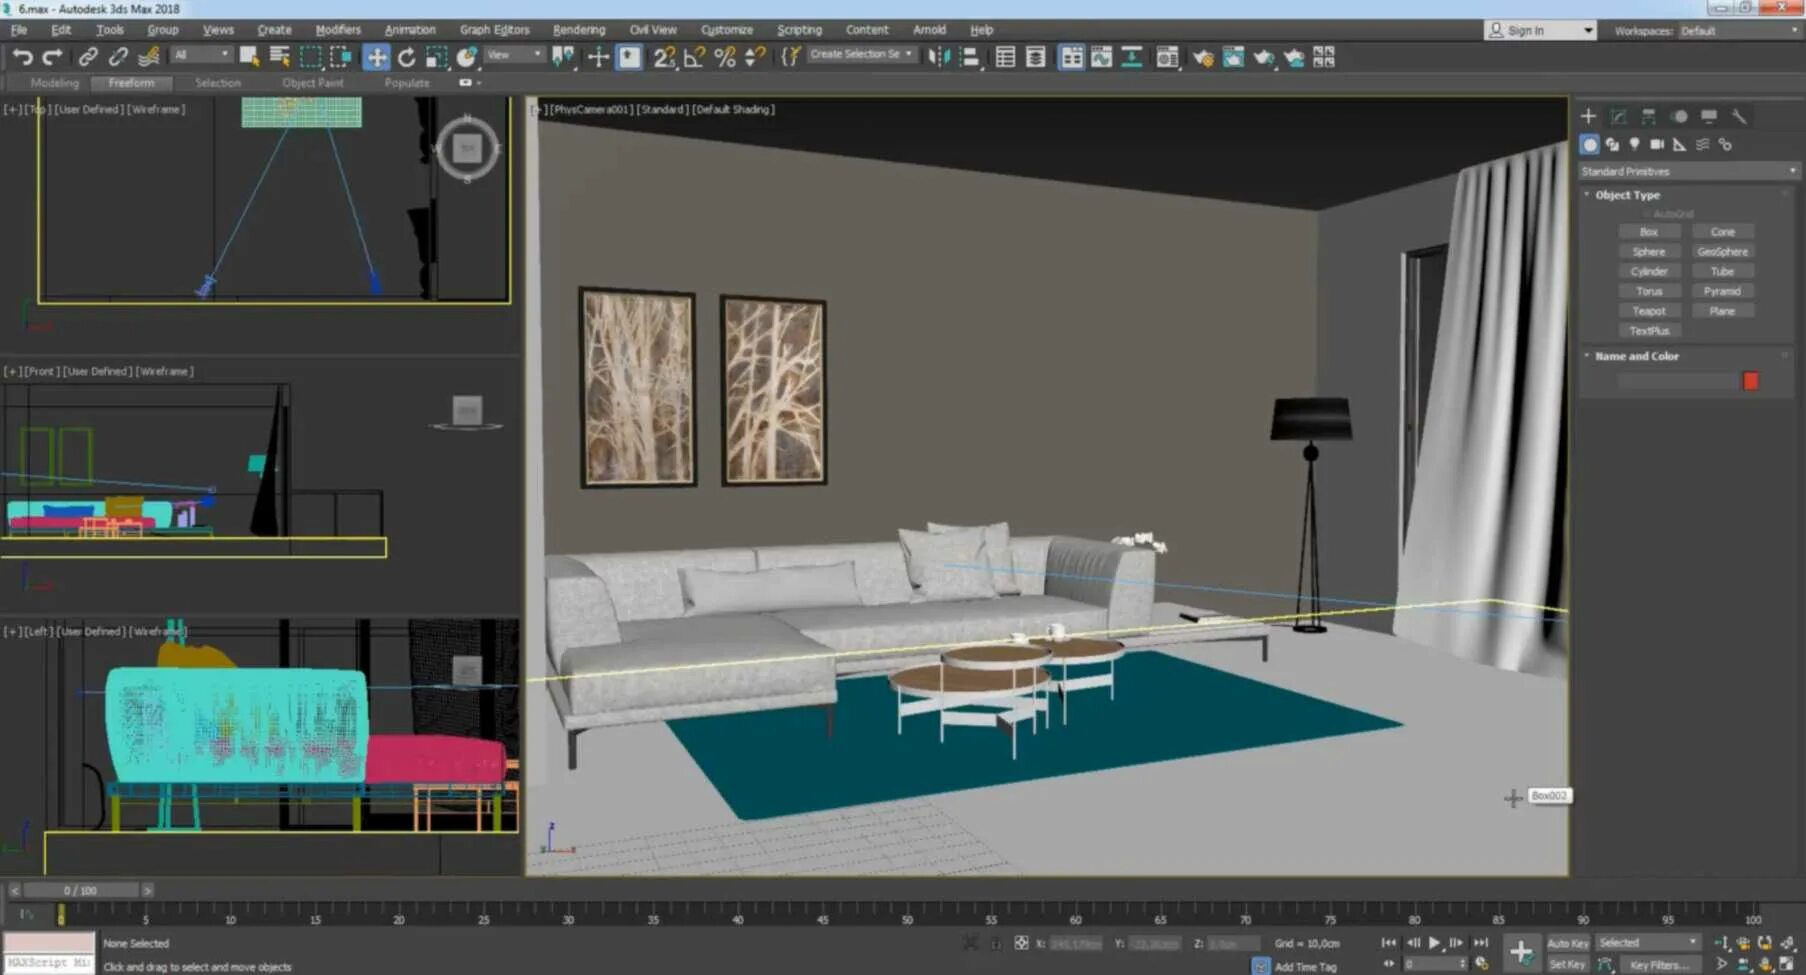
Task: Switch to the Populate ribbon tab
Action: click(x=406, y=83)
